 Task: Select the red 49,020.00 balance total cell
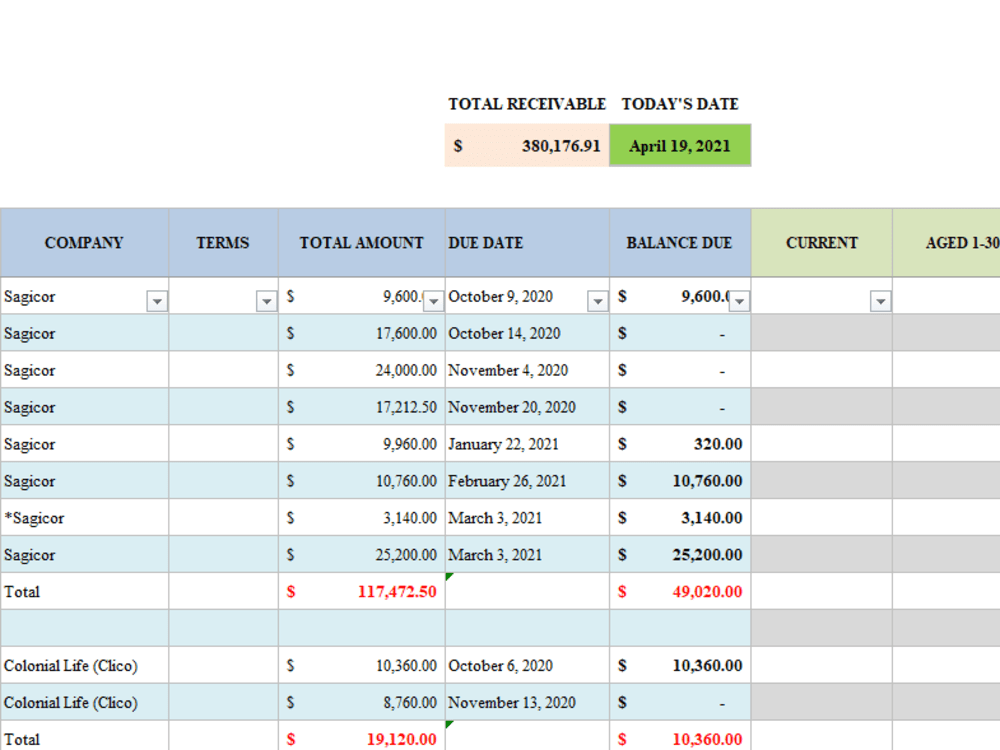tap(679, 591)
